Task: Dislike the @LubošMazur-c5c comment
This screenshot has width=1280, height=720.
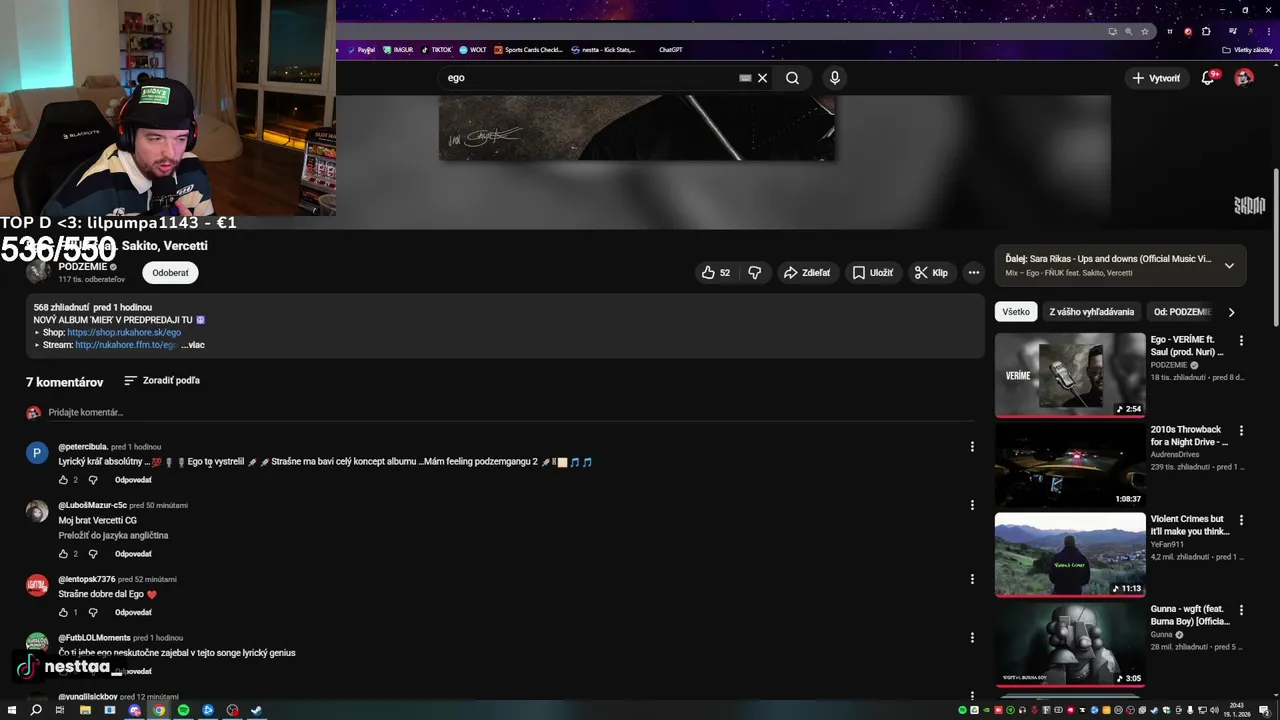Action: pos(93,554)
